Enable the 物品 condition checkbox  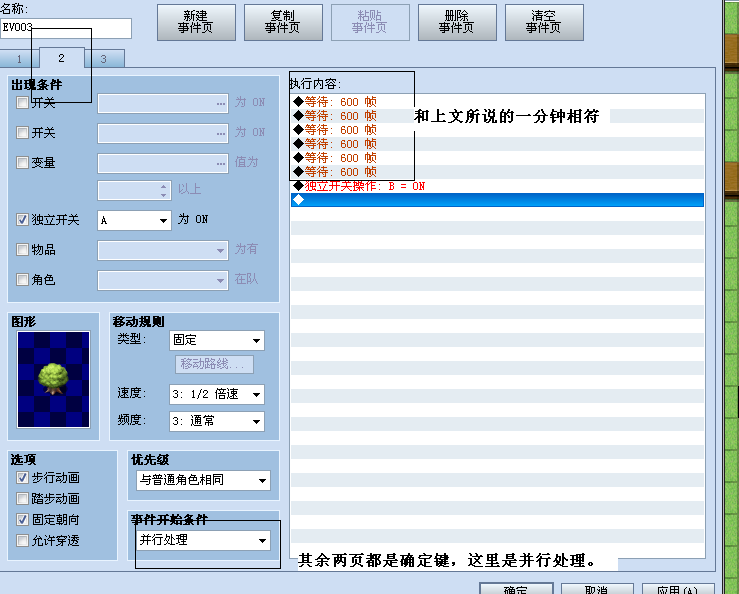point(22,249)
